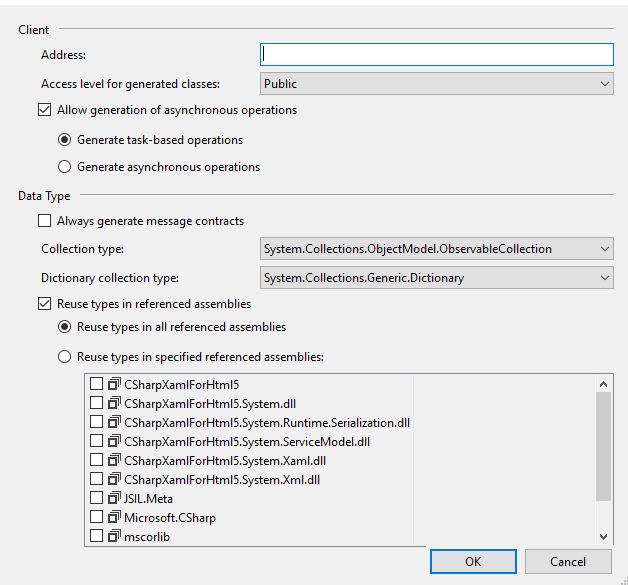Click assembly icon beside System.Runtime.Serialization.dll
The height and width of the screenshot is (585, 628).
pos(114,422)
